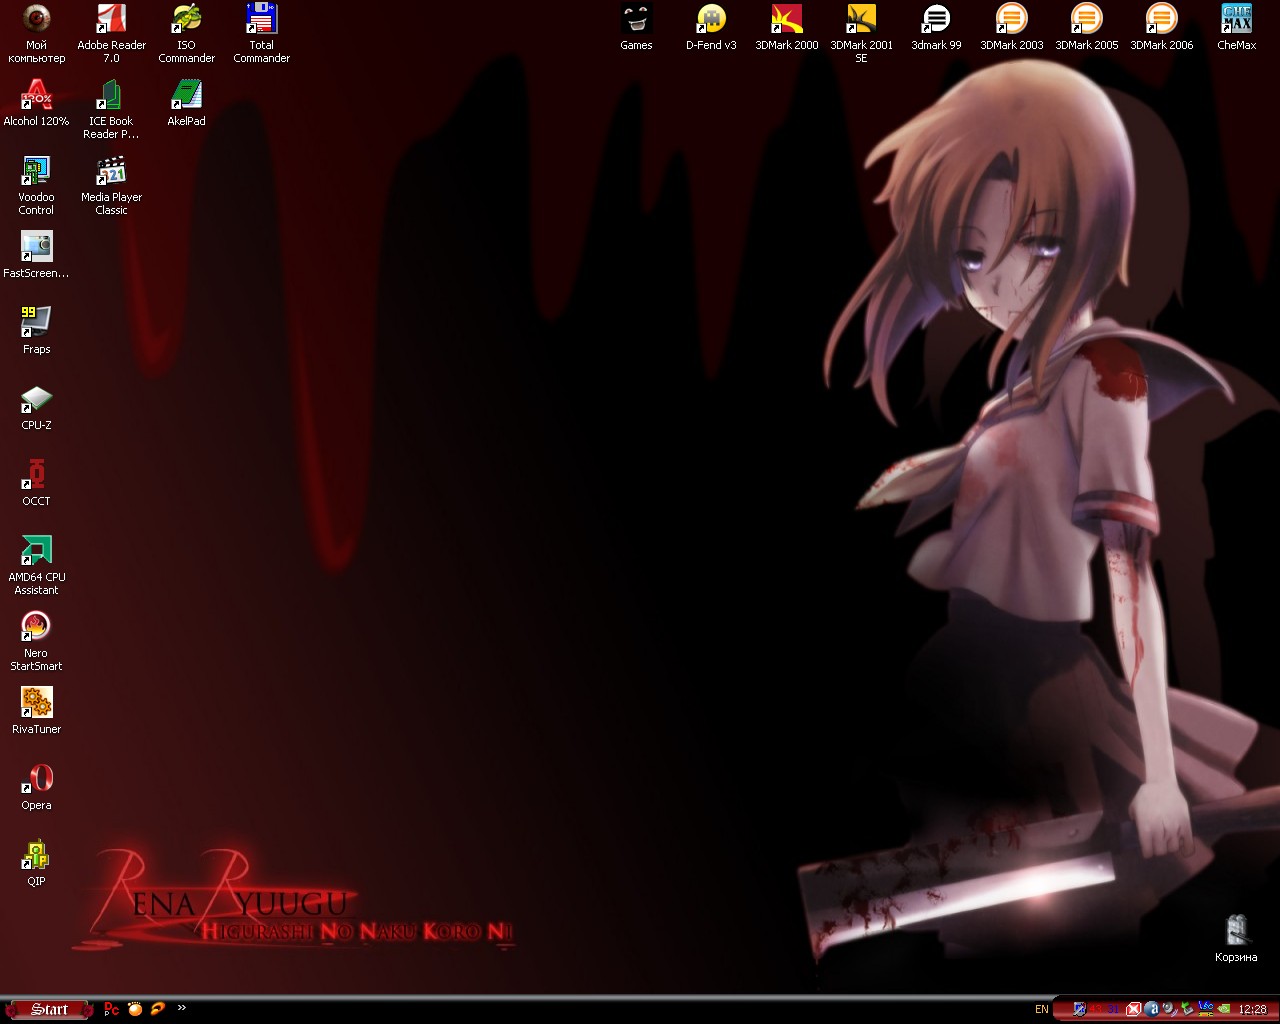
Task: Open the QIP messenger shortcut
Action: pos(36,863)
